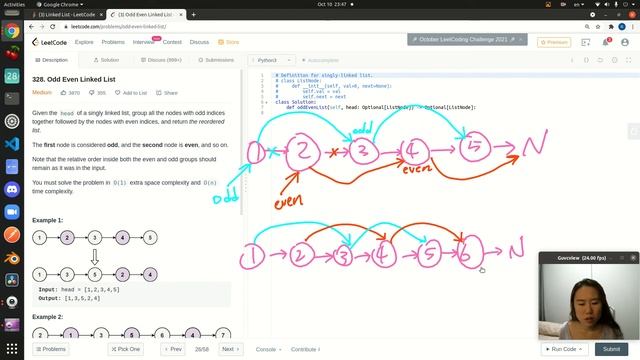Launch Visual Studio Code from dock
Image resolution: width=640 pixels, height=360 pixels.
point(12,144)
